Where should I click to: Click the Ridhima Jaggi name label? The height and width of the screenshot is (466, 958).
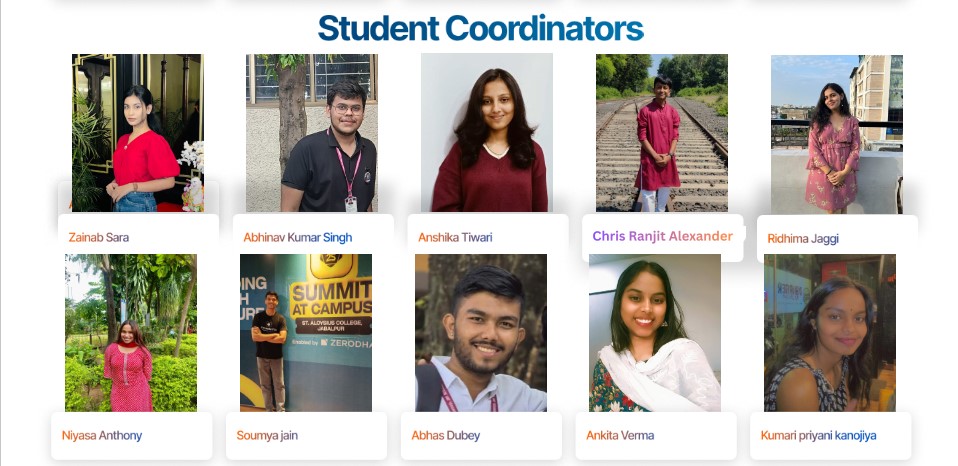pos(803,239)
